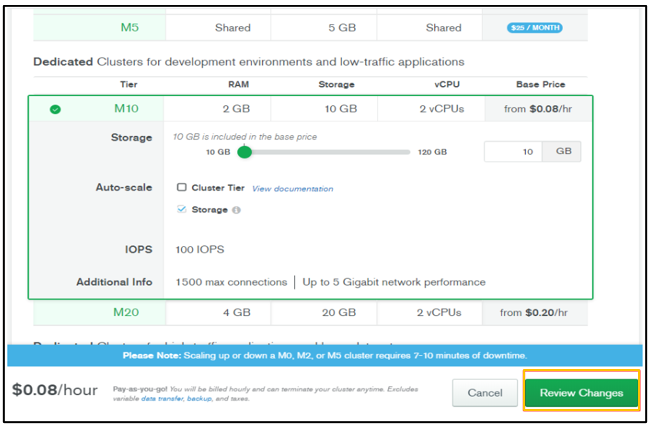The width and height of the screenshot is (651, 427).
Task: Click the green checkmark on M10 tier
Action: click(55, 108)
